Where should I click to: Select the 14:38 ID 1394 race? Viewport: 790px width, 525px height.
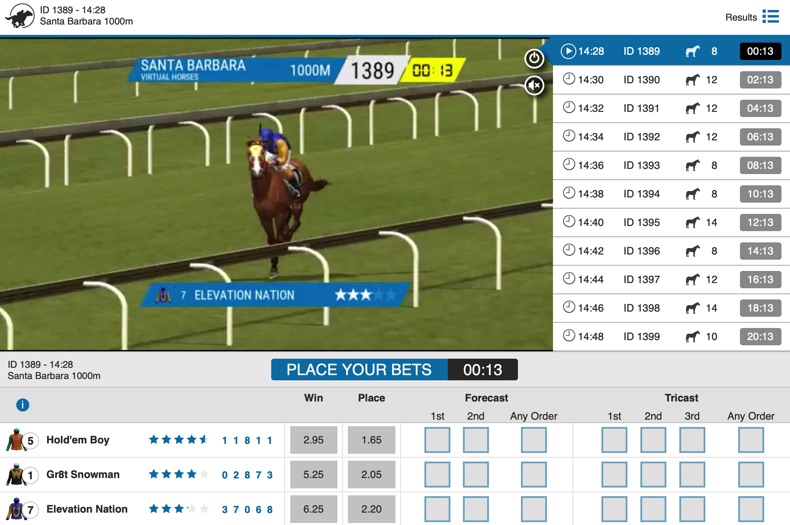click(671, 193)
